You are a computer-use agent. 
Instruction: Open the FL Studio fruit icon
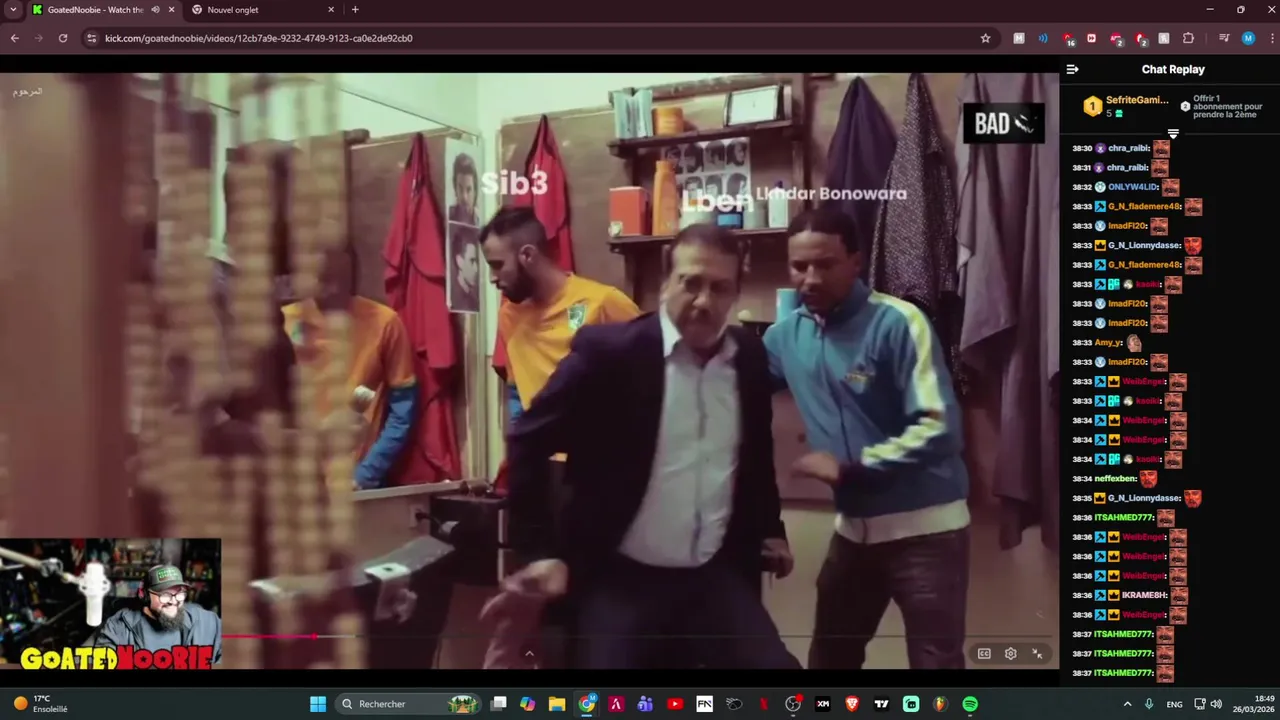tap(940, 704)
